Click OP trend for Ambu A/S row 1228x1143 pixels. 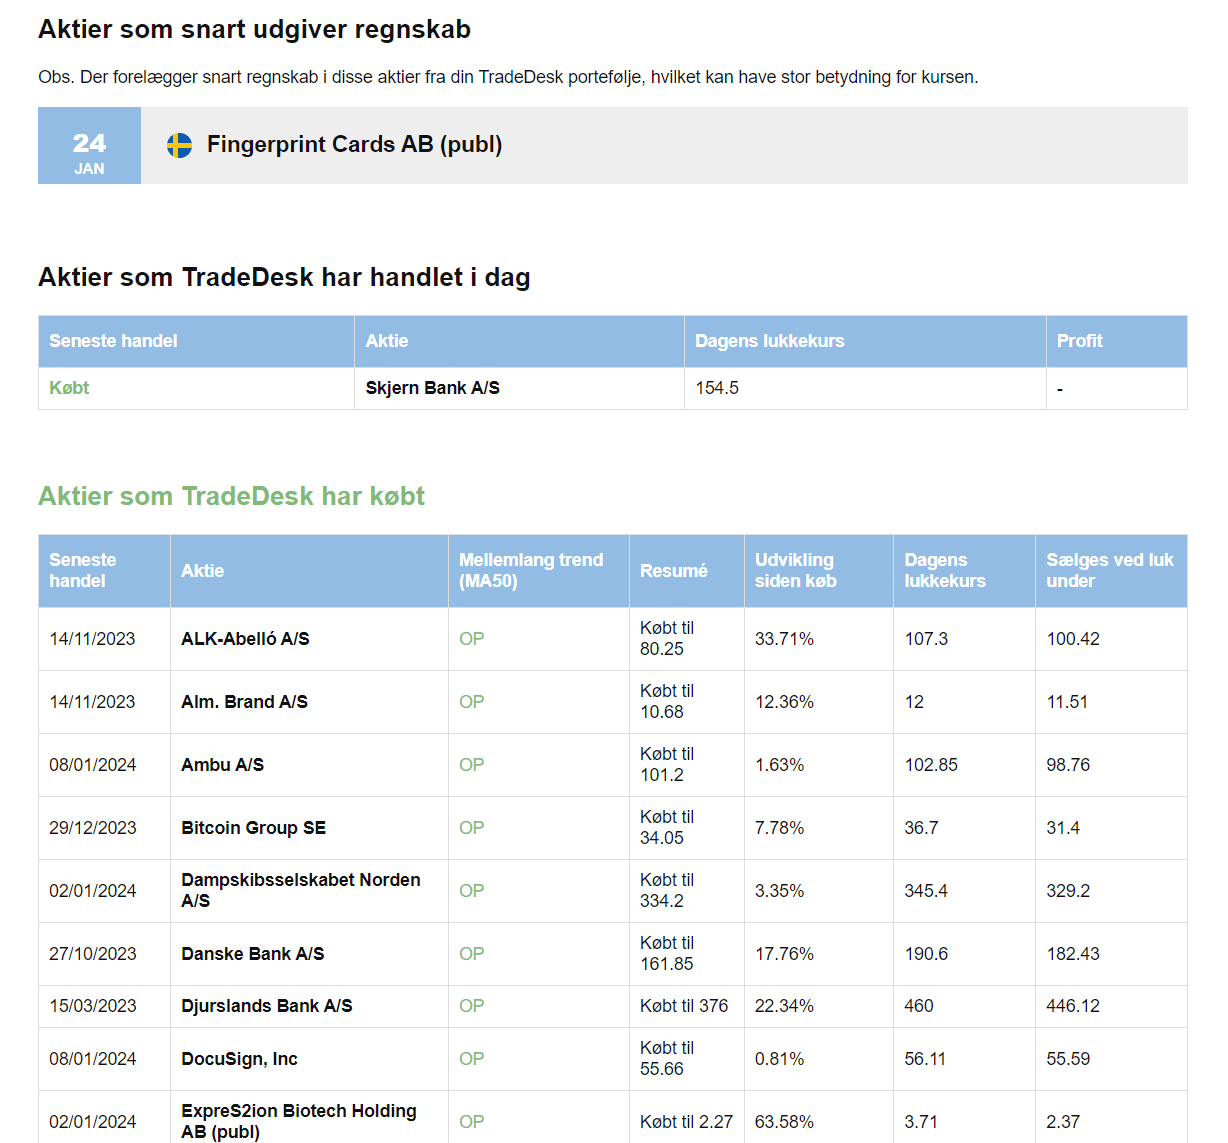(471, 765)
